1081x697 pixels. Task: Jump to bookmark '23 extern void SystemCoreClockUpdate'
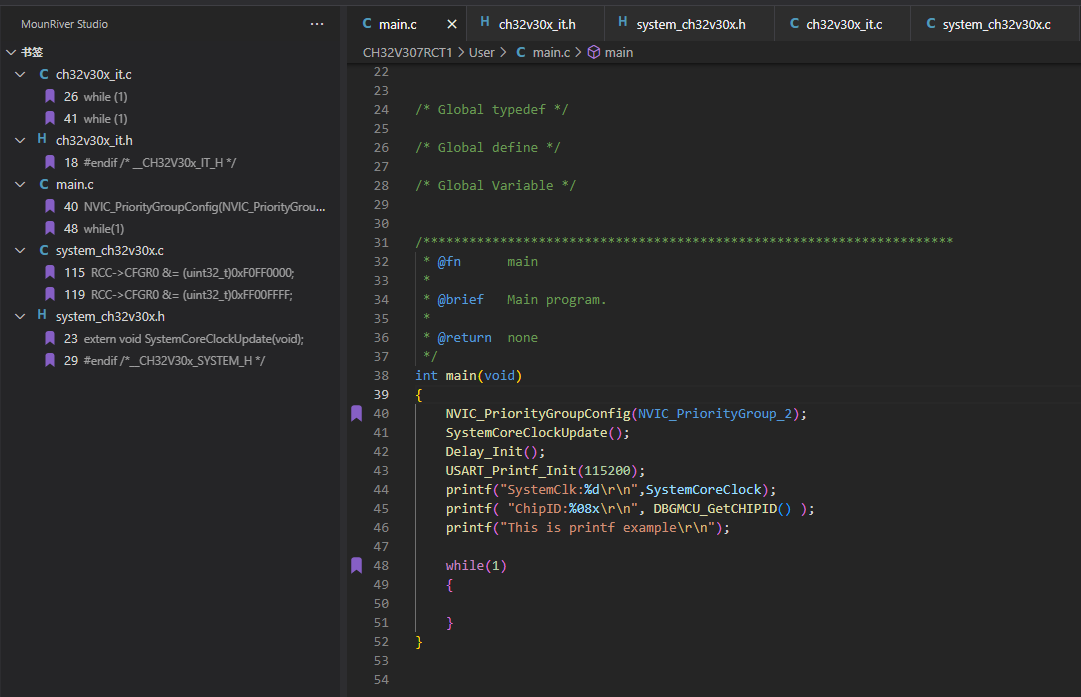(170, 339)
